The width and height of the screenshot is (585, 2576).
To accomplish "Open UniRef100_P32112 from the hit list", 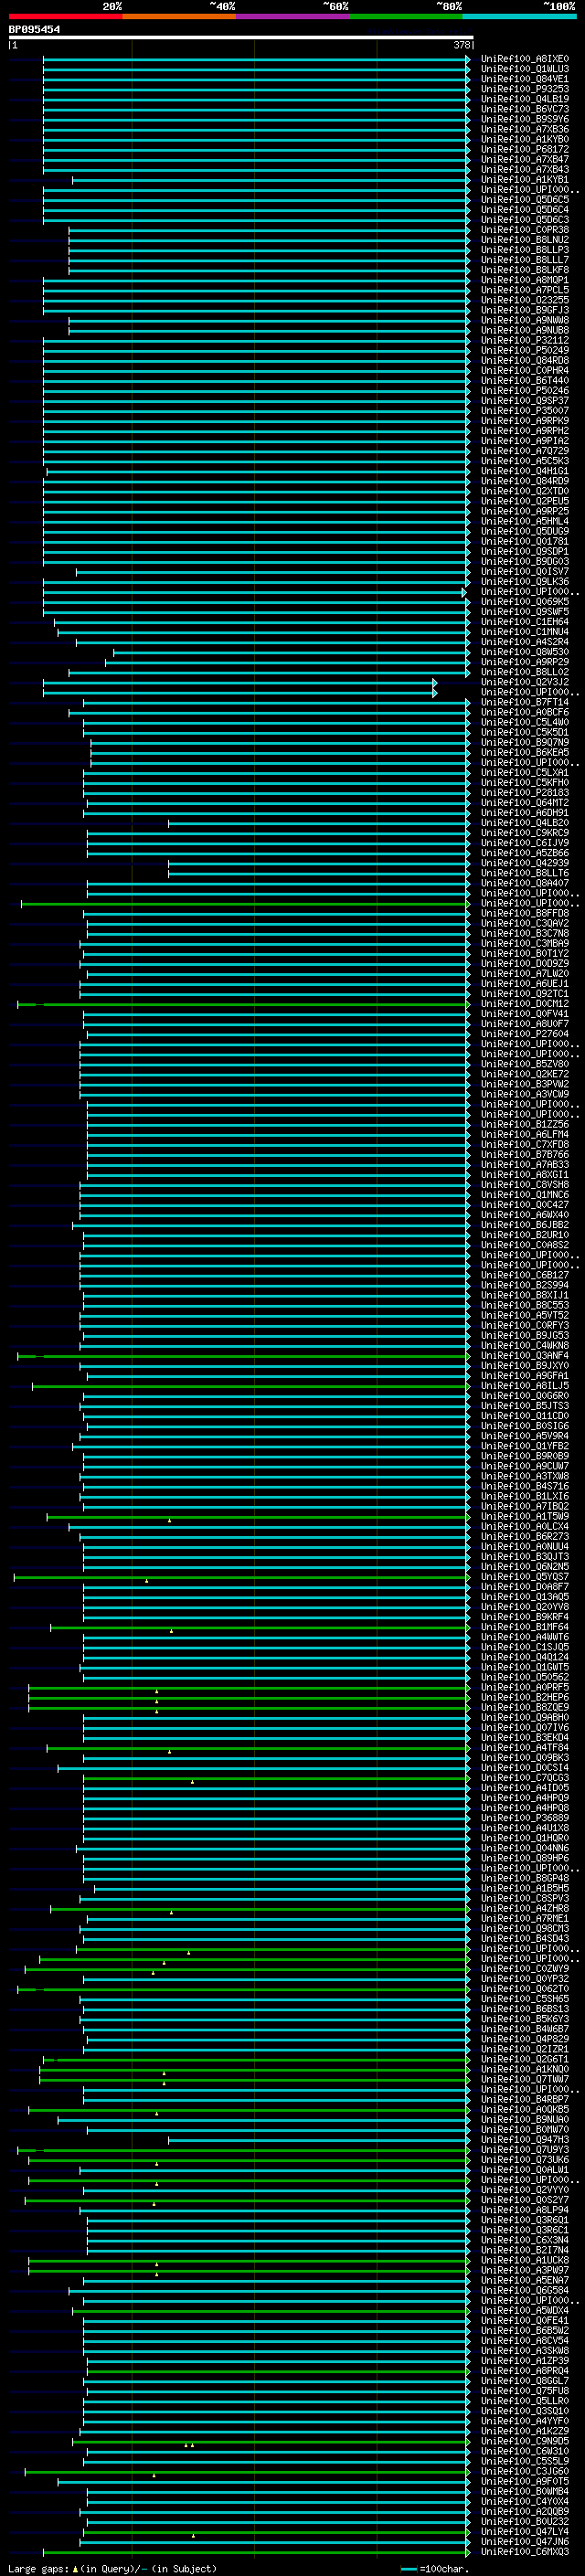I will click(x=524, y=340).
